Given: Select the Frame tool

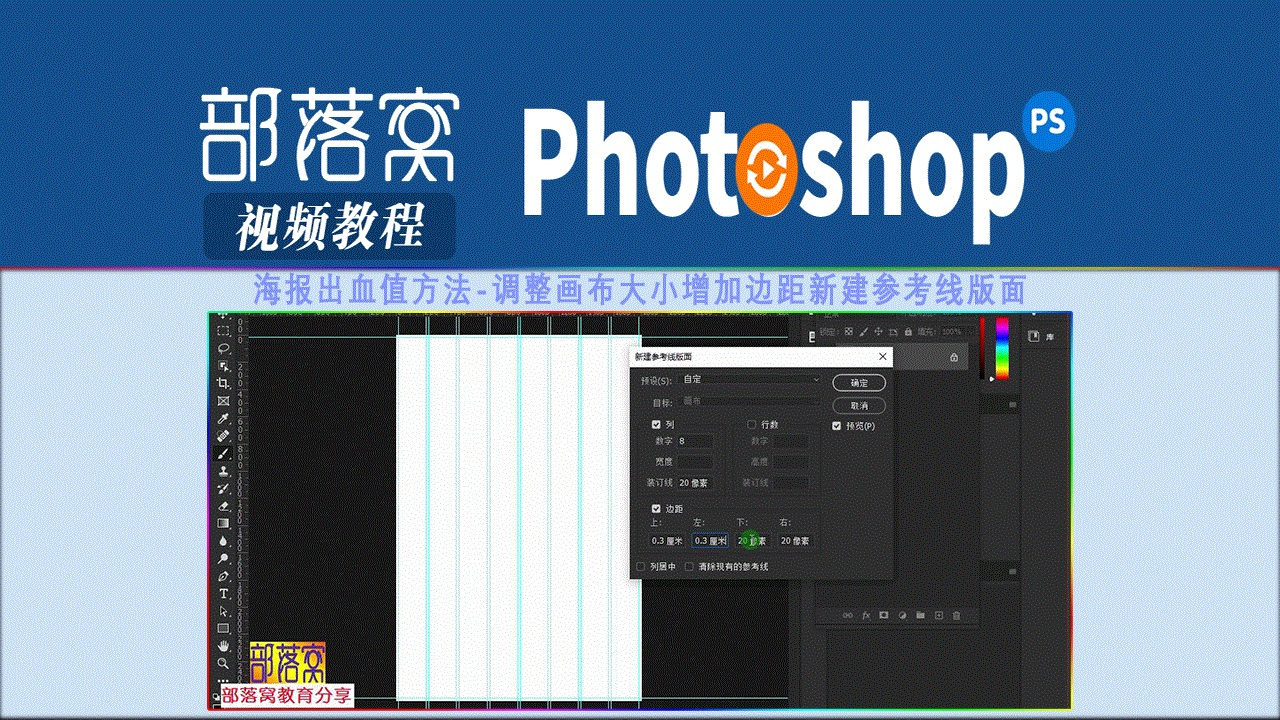Looking at the screenshot, I should (223, 401).
